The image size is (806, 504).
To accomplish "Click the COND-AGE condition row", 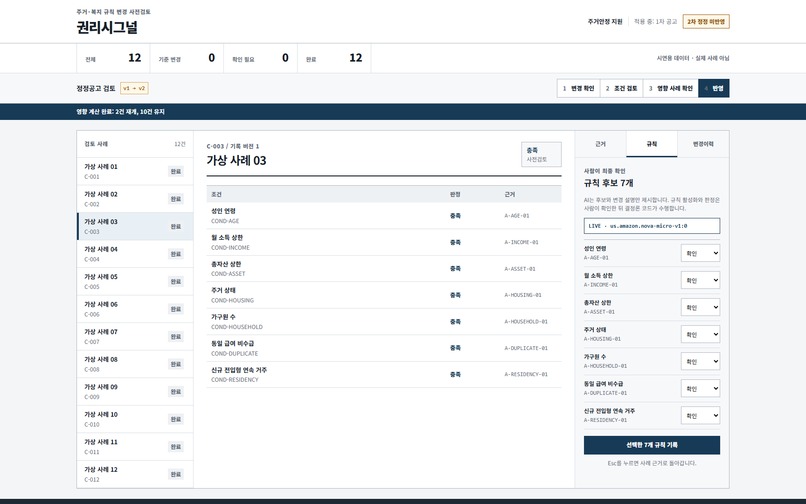I will 383,215.
